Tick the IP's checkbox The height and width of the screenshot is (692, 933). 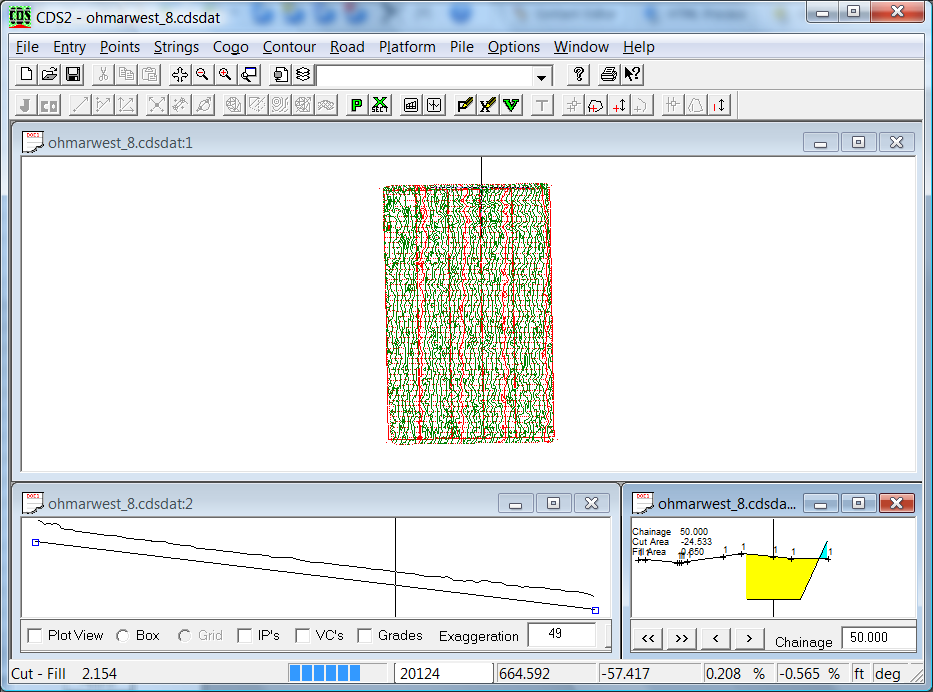pos(245,636)
